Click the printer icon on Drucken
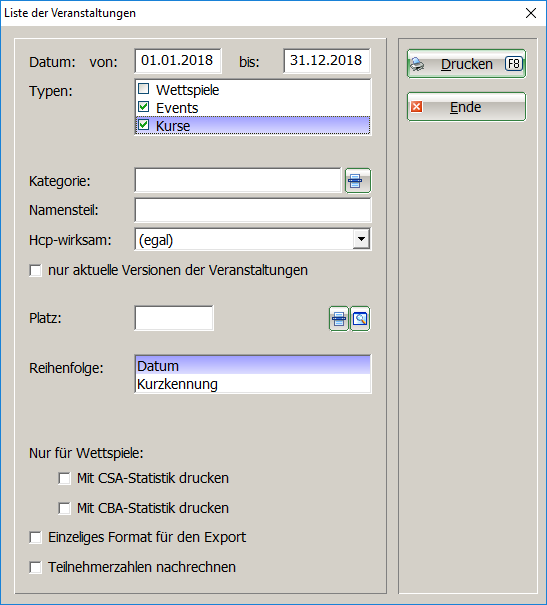The width and height of the screenshot is (547, 605). [417, 64]
